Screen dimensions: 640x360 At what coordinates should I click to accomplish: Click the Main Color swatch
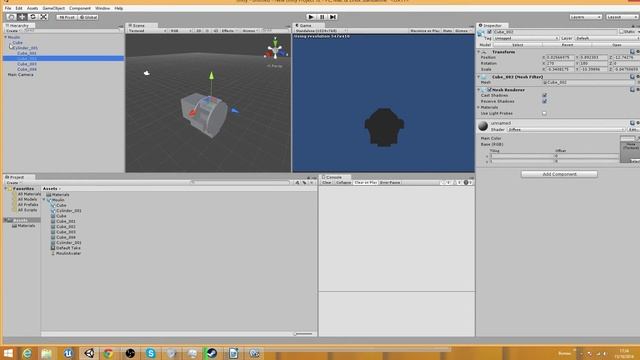tap(627, 138)
